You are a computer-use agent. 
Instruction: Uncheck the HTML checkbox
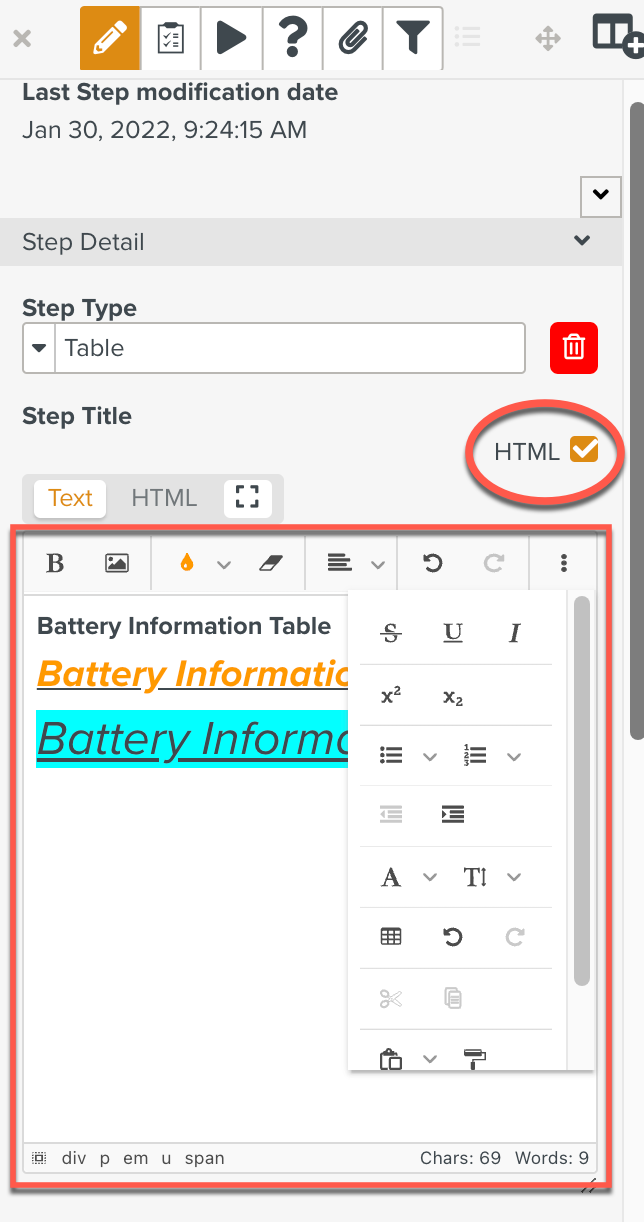(x=584, y=450)
